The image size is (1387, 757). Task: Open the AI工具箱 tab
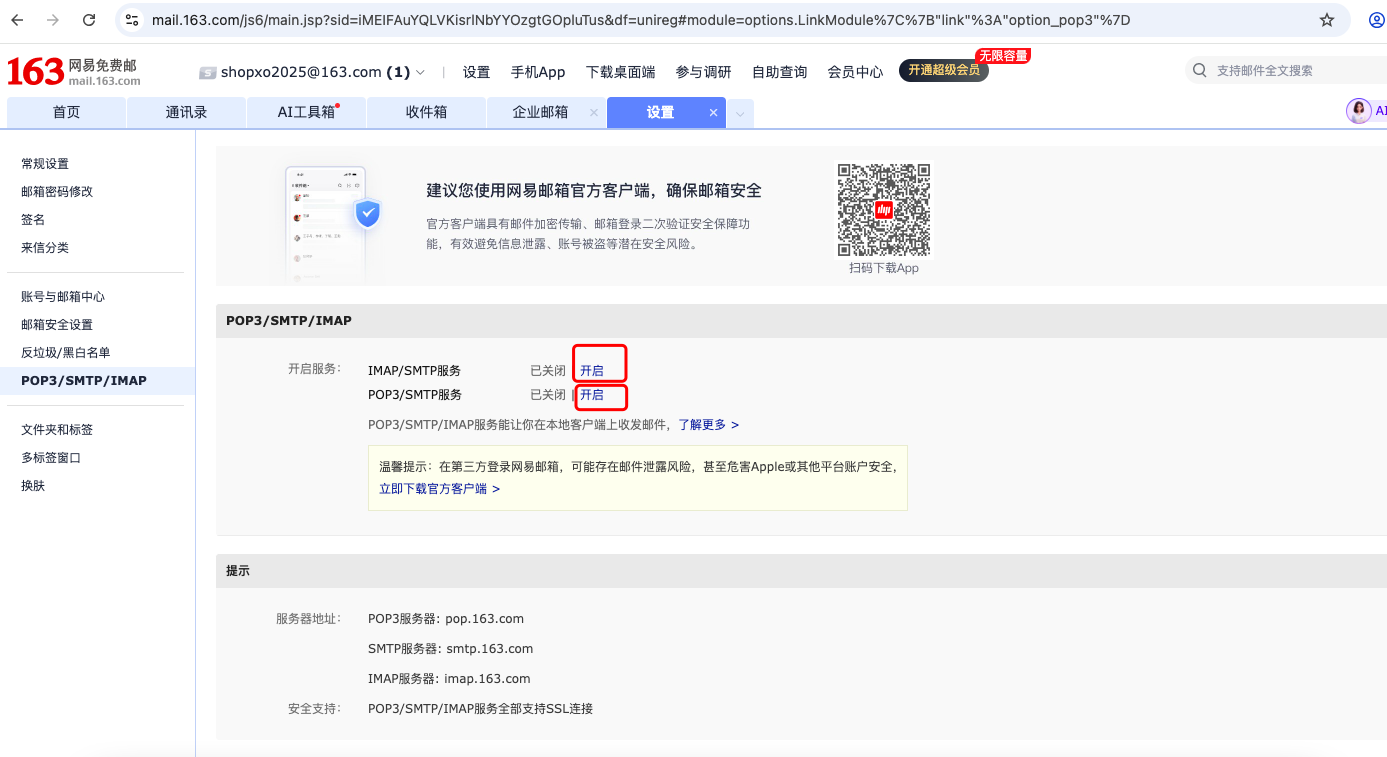point(306,113)
